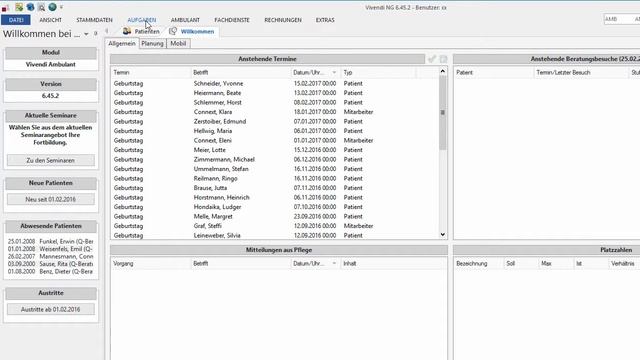
Task: Click the Patient column header in Beratungsbesuche
Action: 493,72
